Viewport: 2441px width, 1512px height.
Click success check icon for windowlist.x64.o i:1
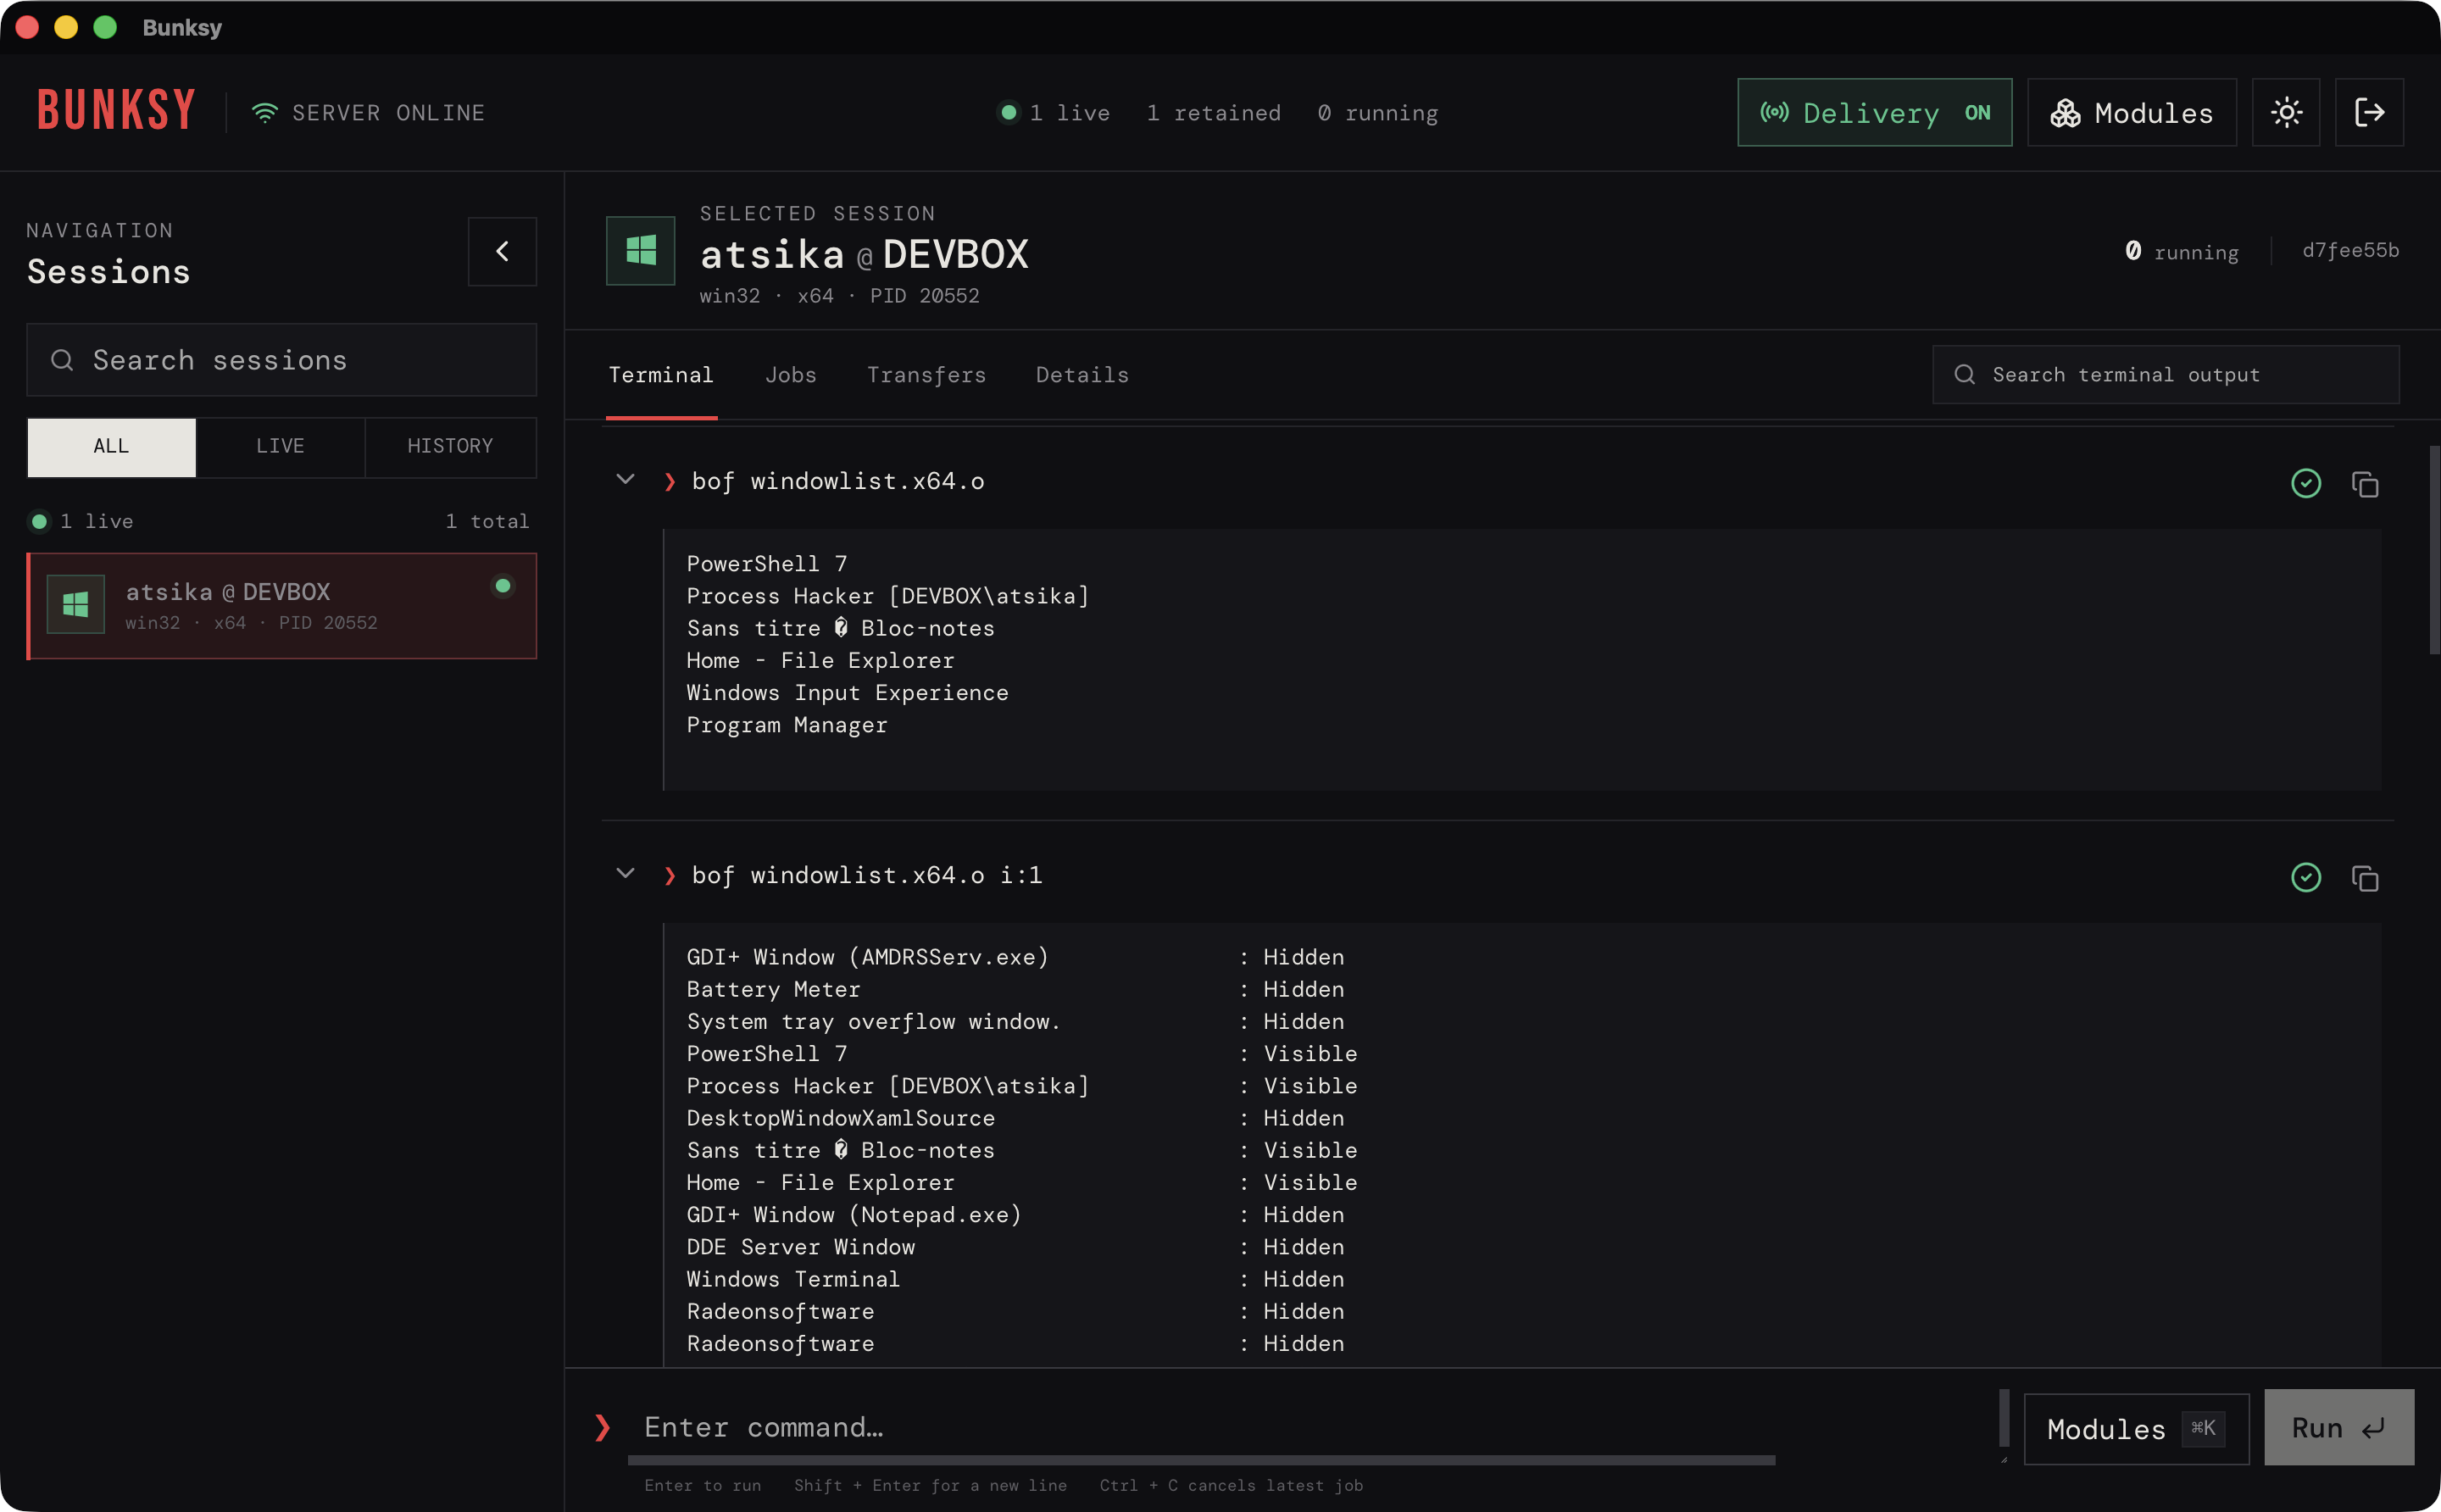2306,878
